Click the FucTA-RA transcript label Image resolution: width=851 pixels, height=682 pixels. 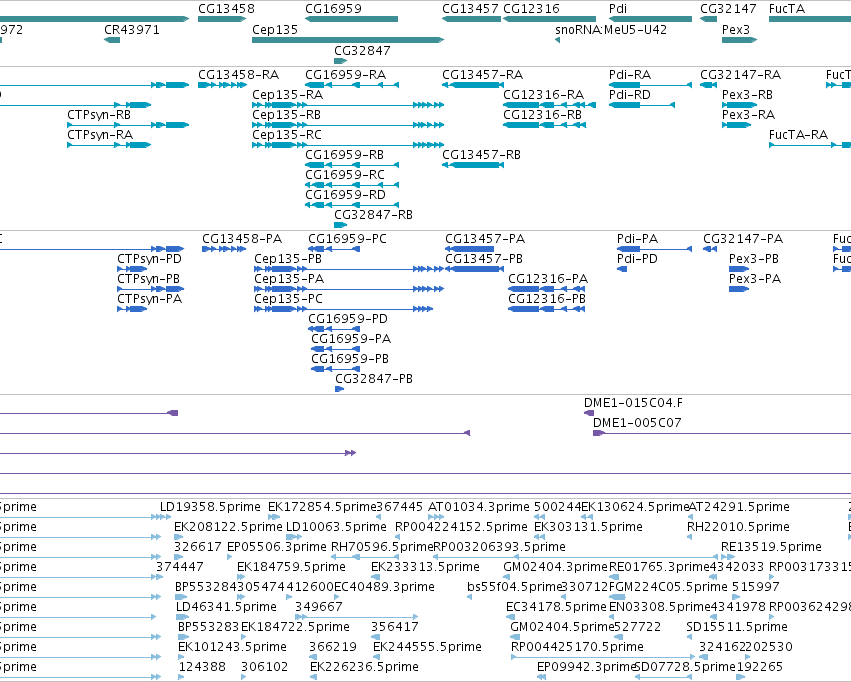coord(798,135)
